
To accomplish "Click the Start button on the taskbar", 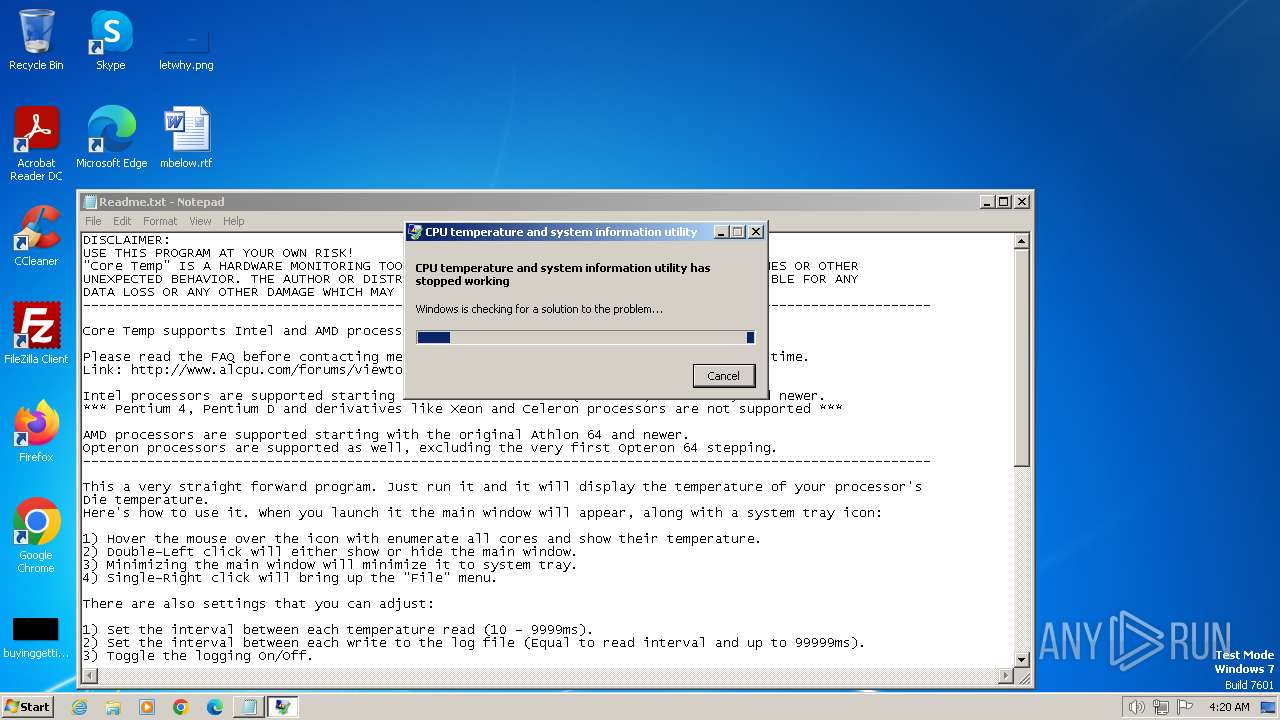I will pos(27,707).
